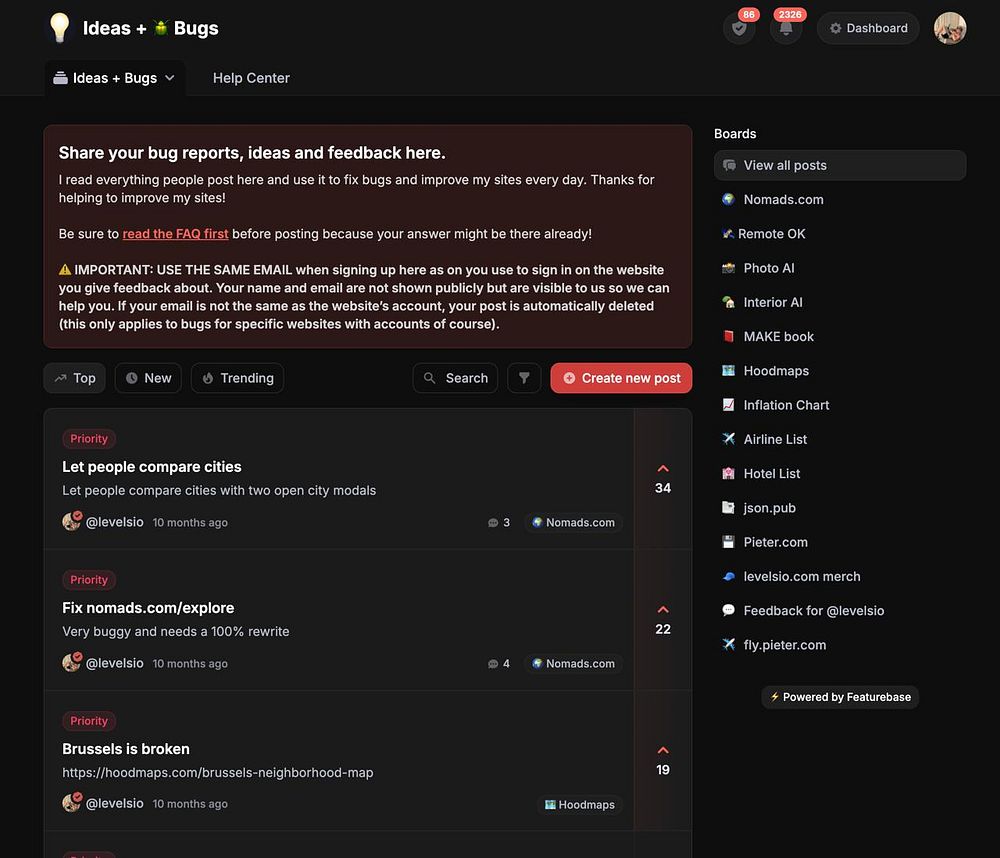Click vote count 19

(x=663, y=770)
